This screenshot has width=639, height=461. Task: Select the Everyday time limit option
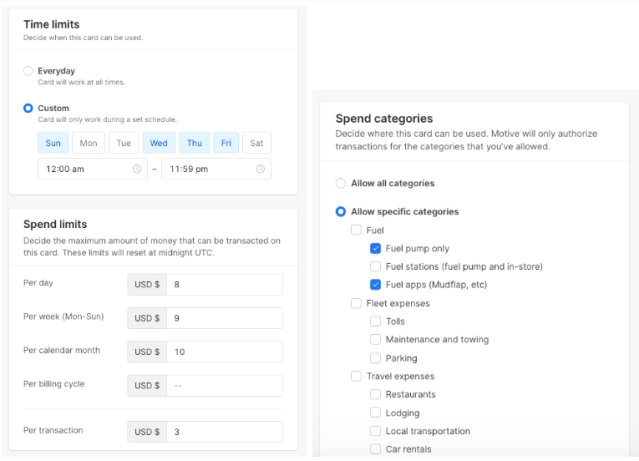pyautogui.click(x=28, y=71)
